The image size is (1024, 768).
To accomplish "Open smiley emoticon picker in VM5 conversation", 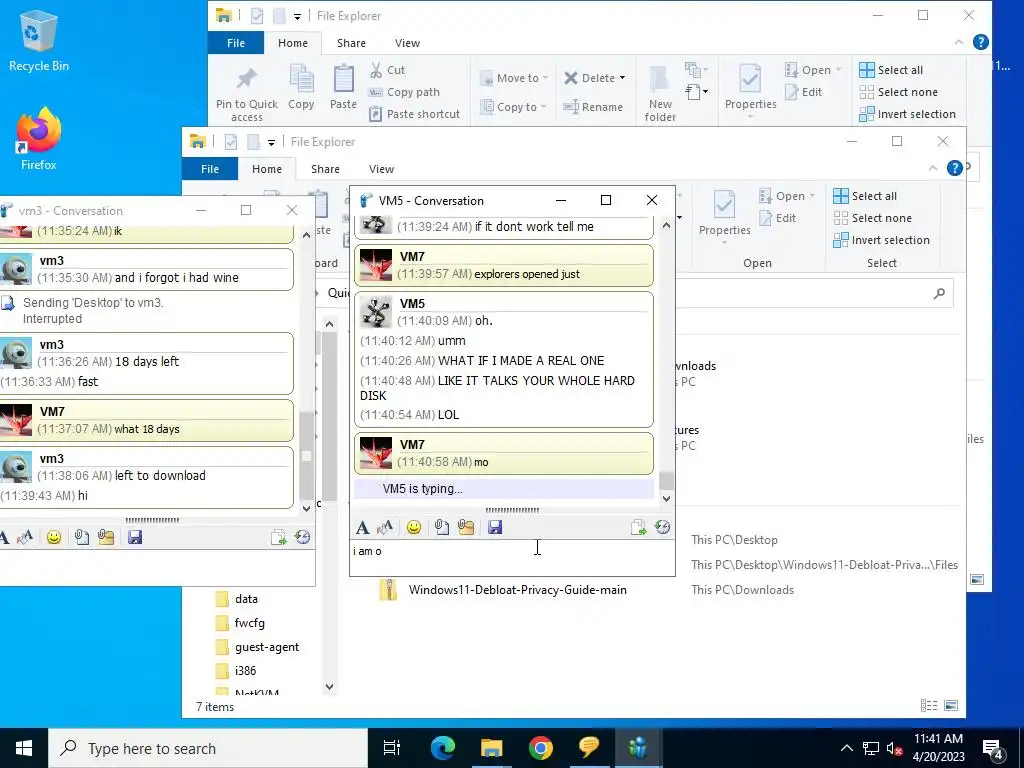I will click(x=413, y=527).
